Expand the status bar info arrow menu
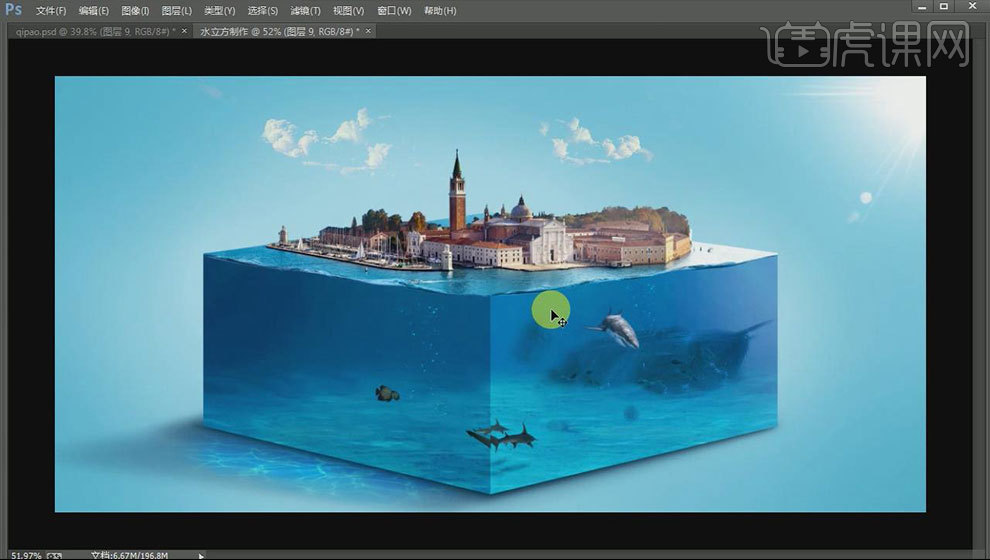Screen dimensions: 990x560 tap(201, 556)
